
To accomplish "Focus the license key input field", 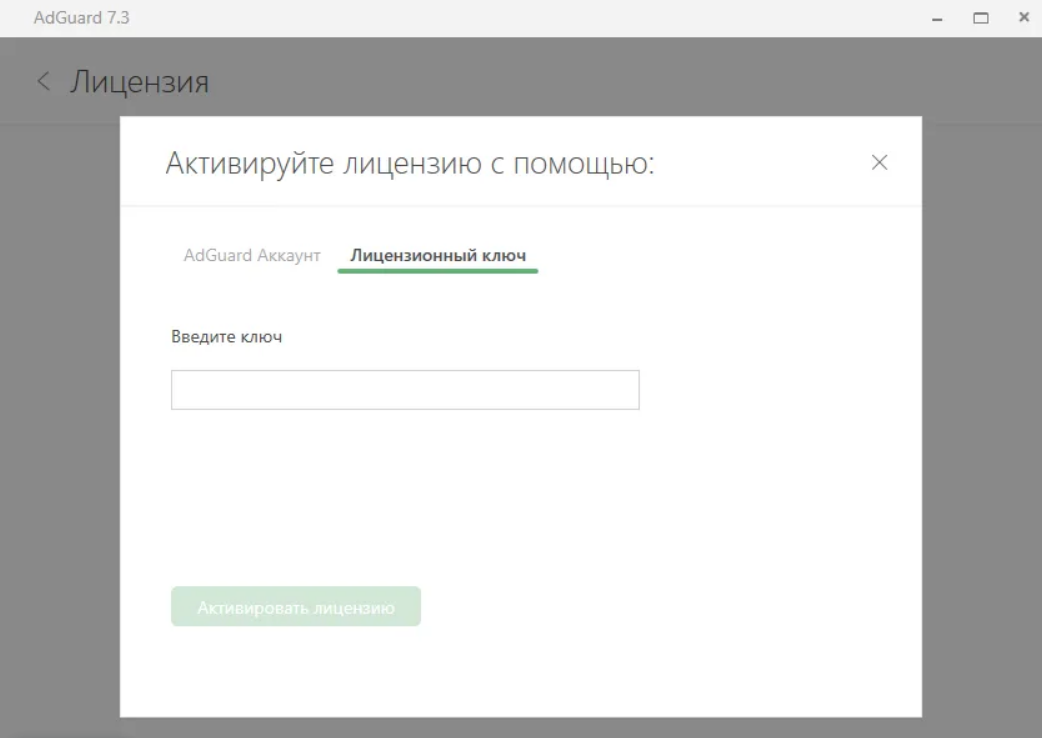I will tap(405, 390).
